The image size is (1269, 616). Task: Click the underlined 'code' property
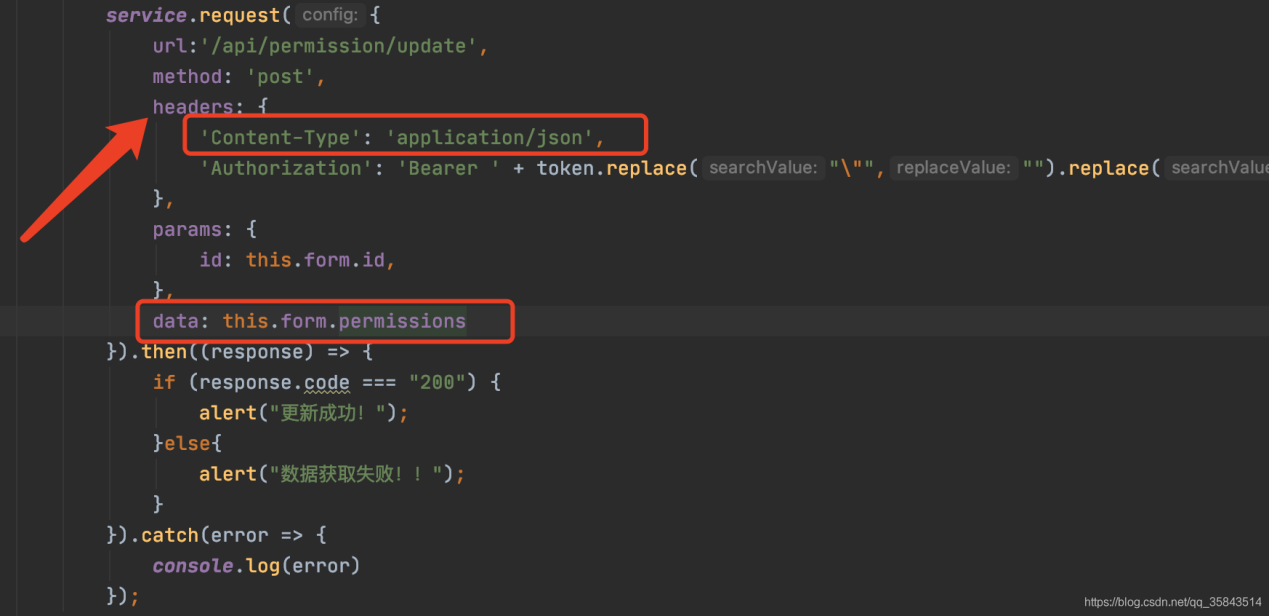pyautogui.click(x=327, y=383)
